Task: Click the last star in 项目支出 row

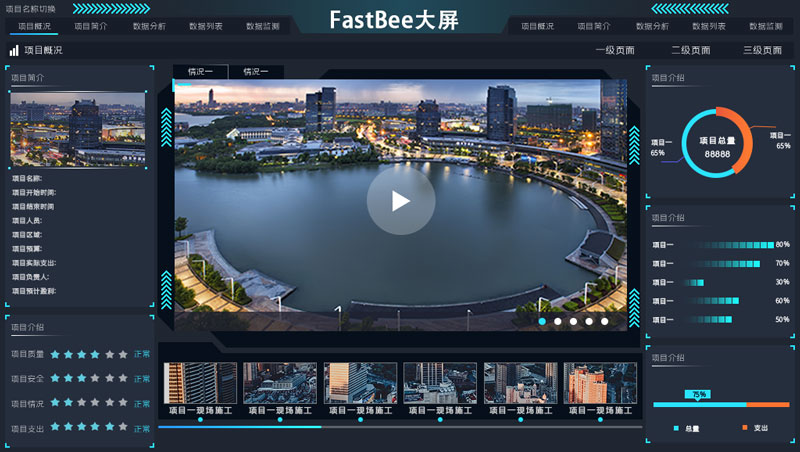Action: pos(123,427)
